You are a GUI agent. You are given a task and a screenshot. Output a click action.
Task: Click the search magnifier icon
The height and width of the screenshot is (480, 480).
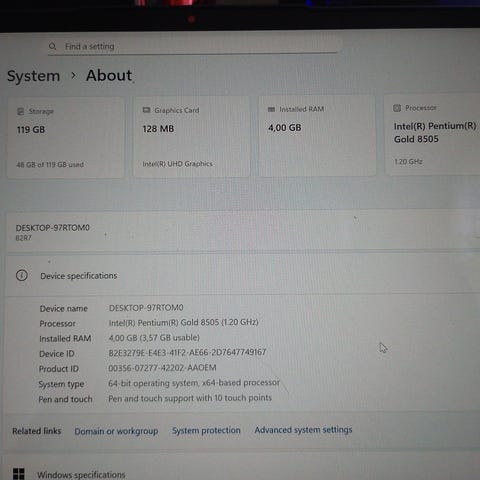click(53, 46)
